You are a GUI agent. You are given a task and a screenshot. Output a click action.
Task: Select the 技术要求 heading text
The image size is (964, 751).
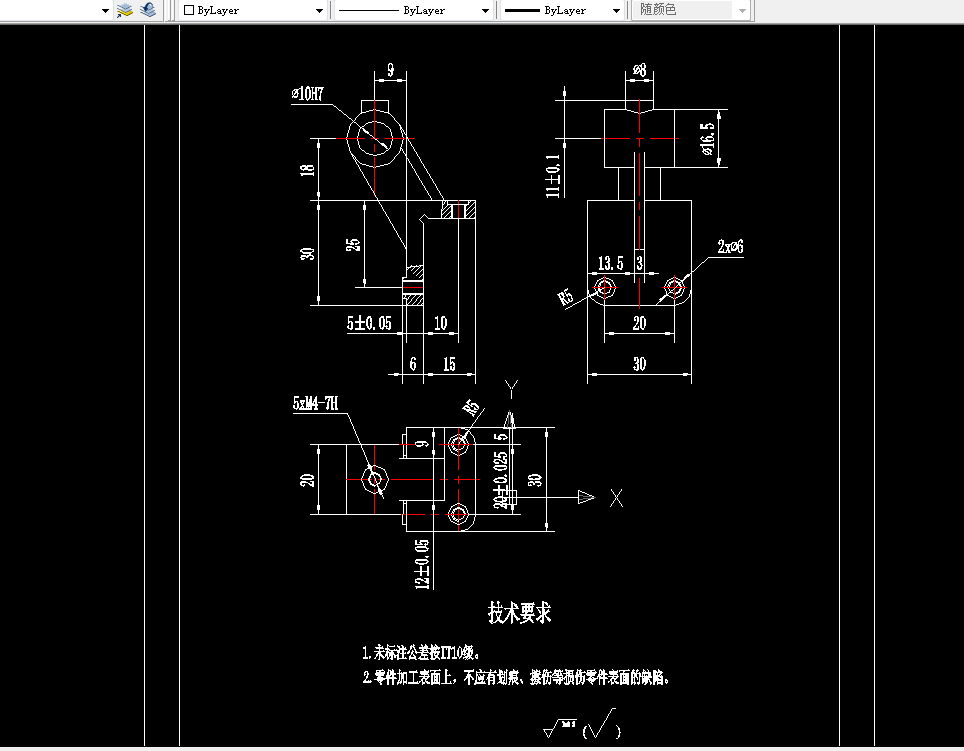pyautogui.click(x=520, y=613)
